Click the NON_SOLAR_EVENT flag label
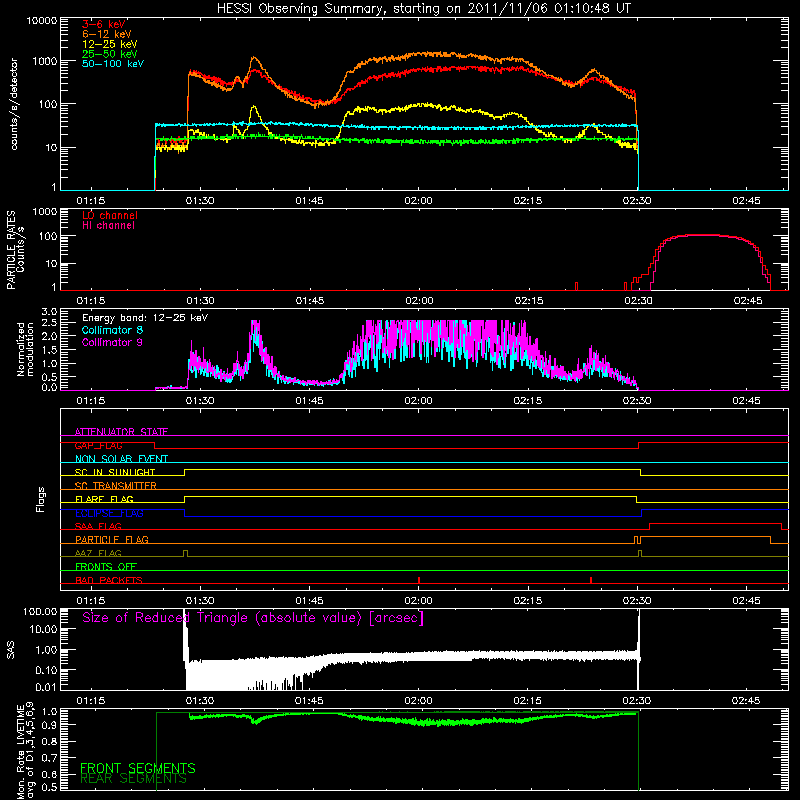Screen dimensions: 800x800 (121, 459)
